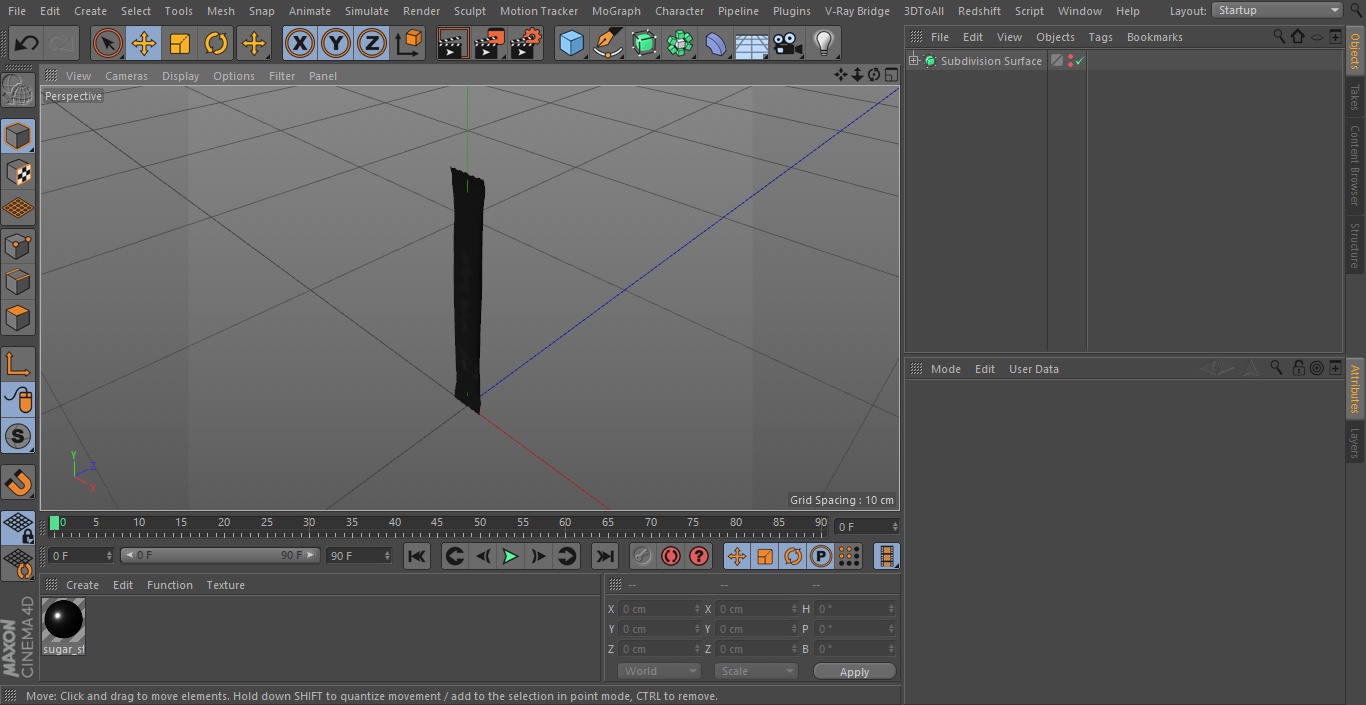
Task: Select the Live Selection tool
Action: (x=108, y=43)
